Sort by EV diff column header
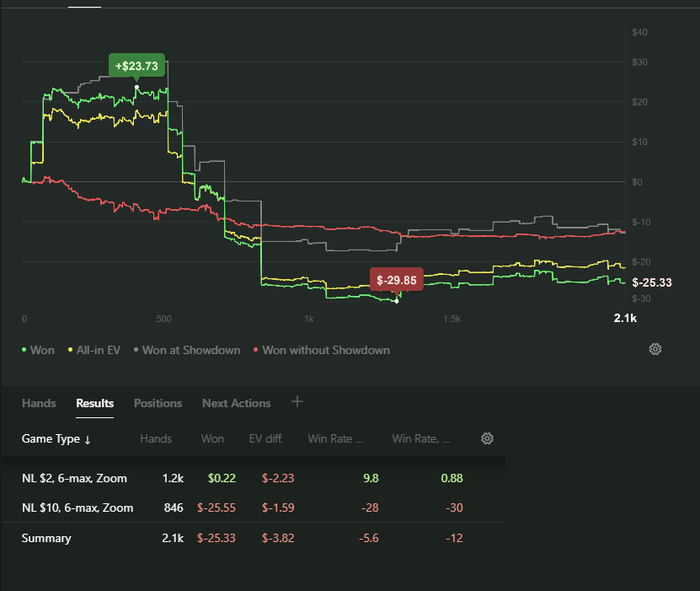Screen dimensions: 700x591 266,439
